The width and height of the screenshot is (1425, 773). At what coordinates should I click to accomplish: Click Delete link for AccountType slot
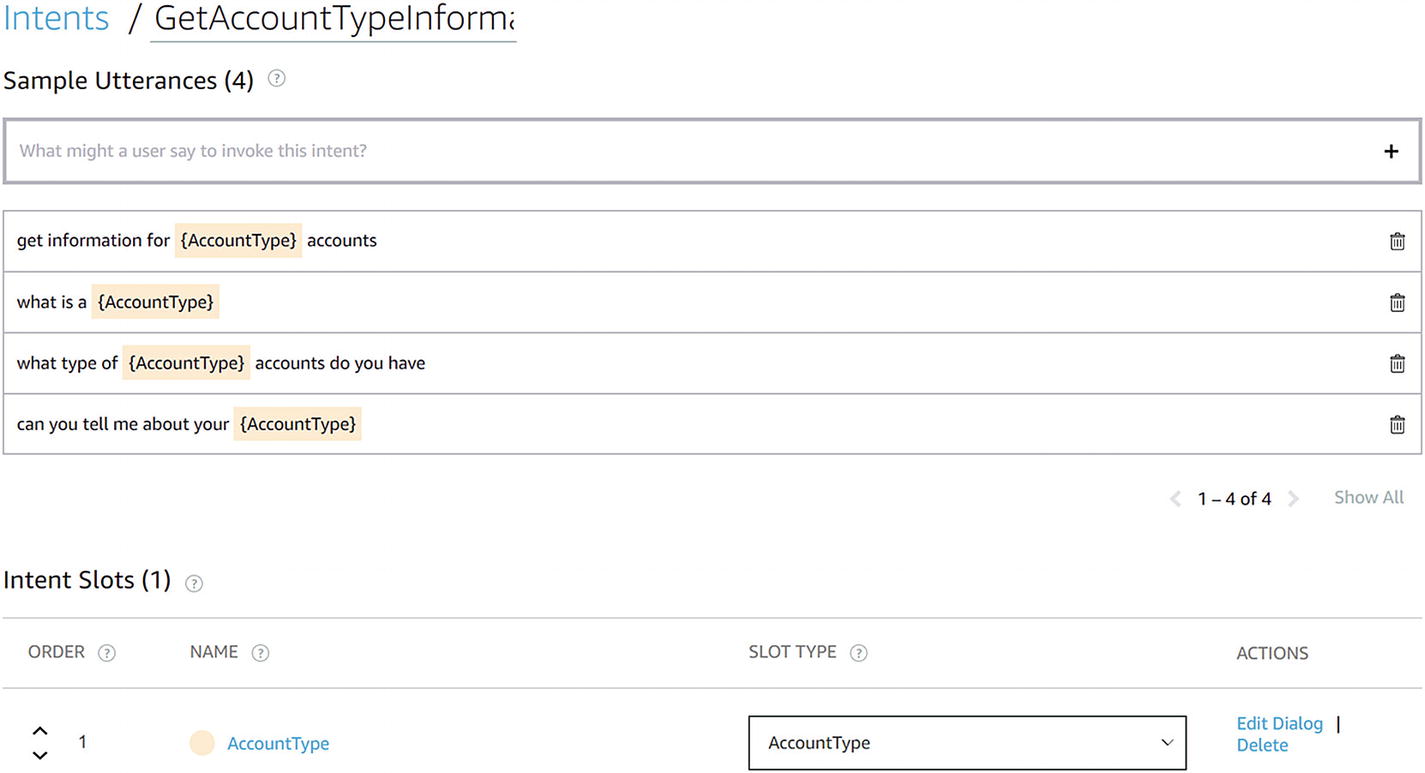(x=1262, y=745)
